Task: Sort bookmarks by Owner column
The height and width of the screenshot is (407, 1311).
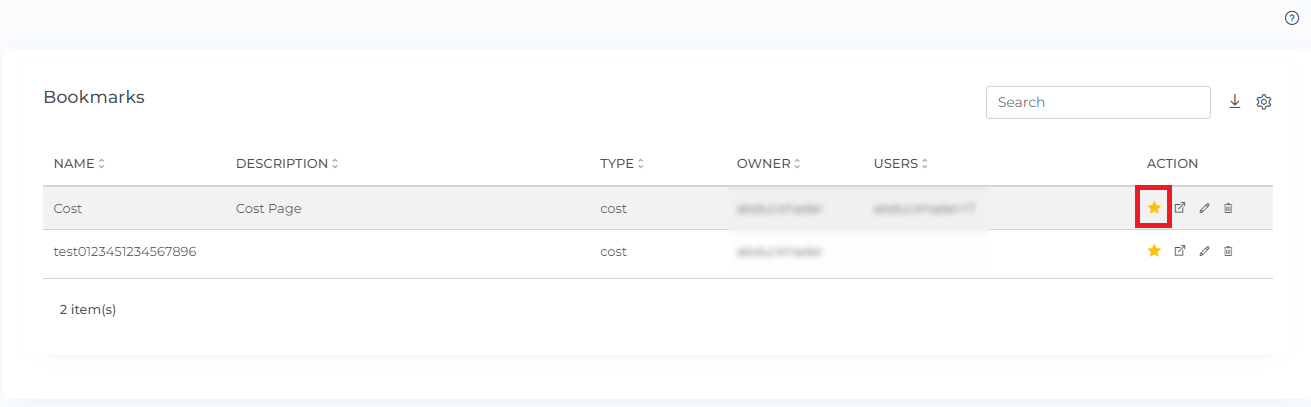Action: 797,164
